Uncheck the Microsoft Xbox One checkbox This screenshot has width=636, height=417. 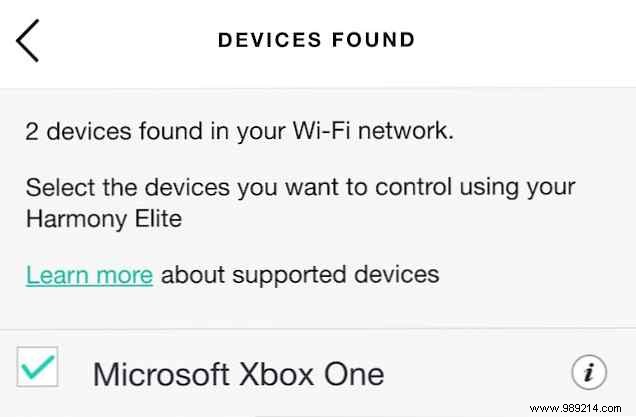click(x=37, y=368)
